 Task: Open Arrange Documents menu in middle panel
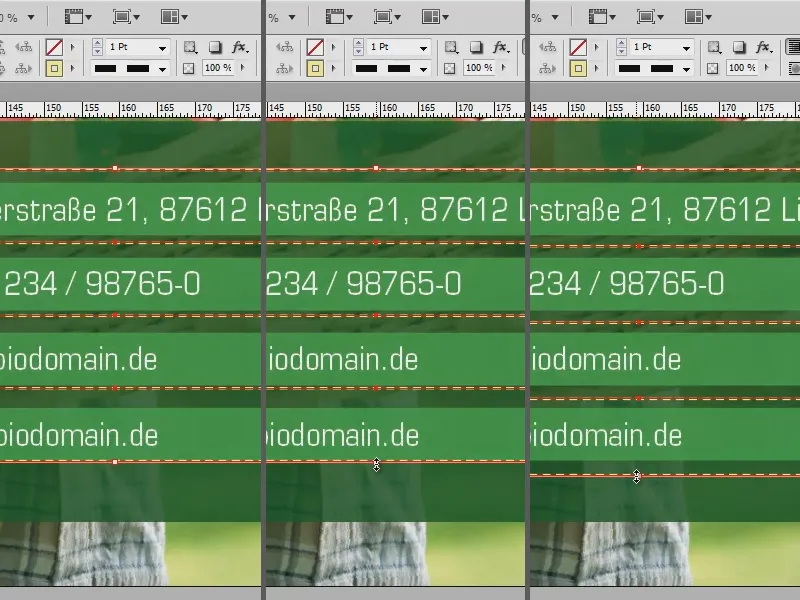pos(435,17)
